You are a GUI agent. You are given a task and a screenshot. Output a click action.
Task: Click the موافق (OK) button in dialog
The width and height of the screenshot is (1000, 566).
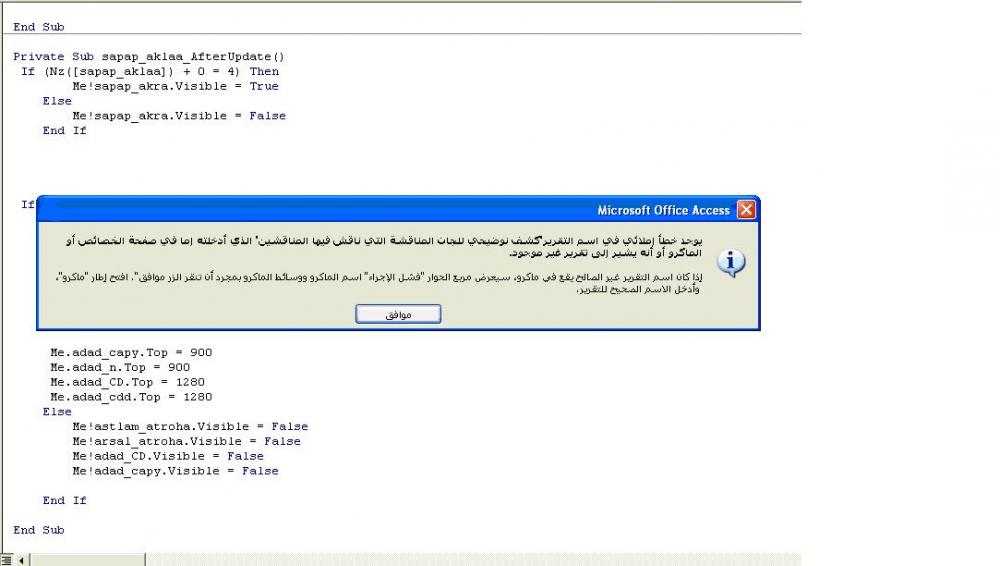[x=398, y=314]
